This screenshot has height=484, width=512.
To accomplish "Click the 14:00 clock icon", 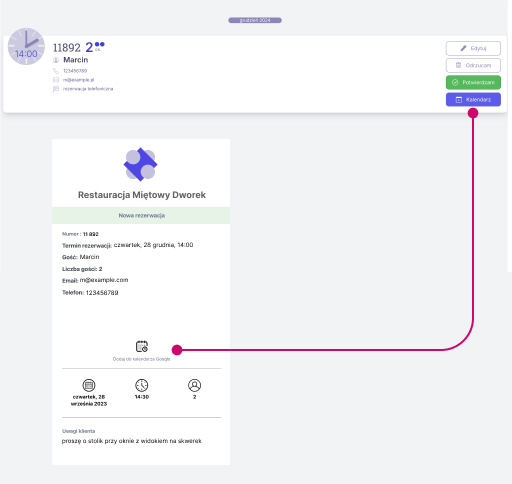I will click(26, 46).
